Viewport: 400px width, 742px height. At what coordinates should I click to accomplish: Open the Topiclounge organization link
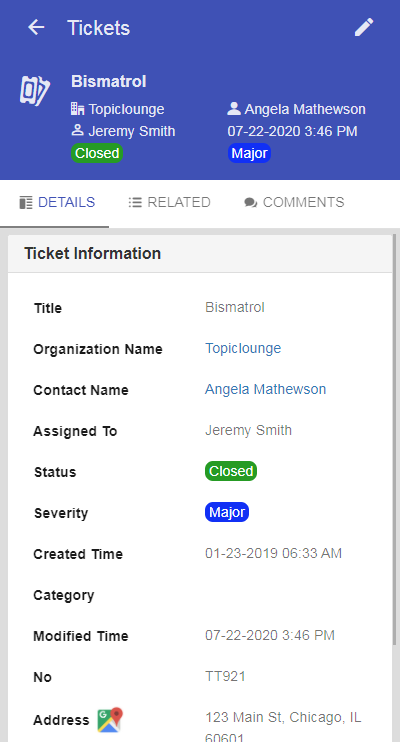(x=243, y=348)
